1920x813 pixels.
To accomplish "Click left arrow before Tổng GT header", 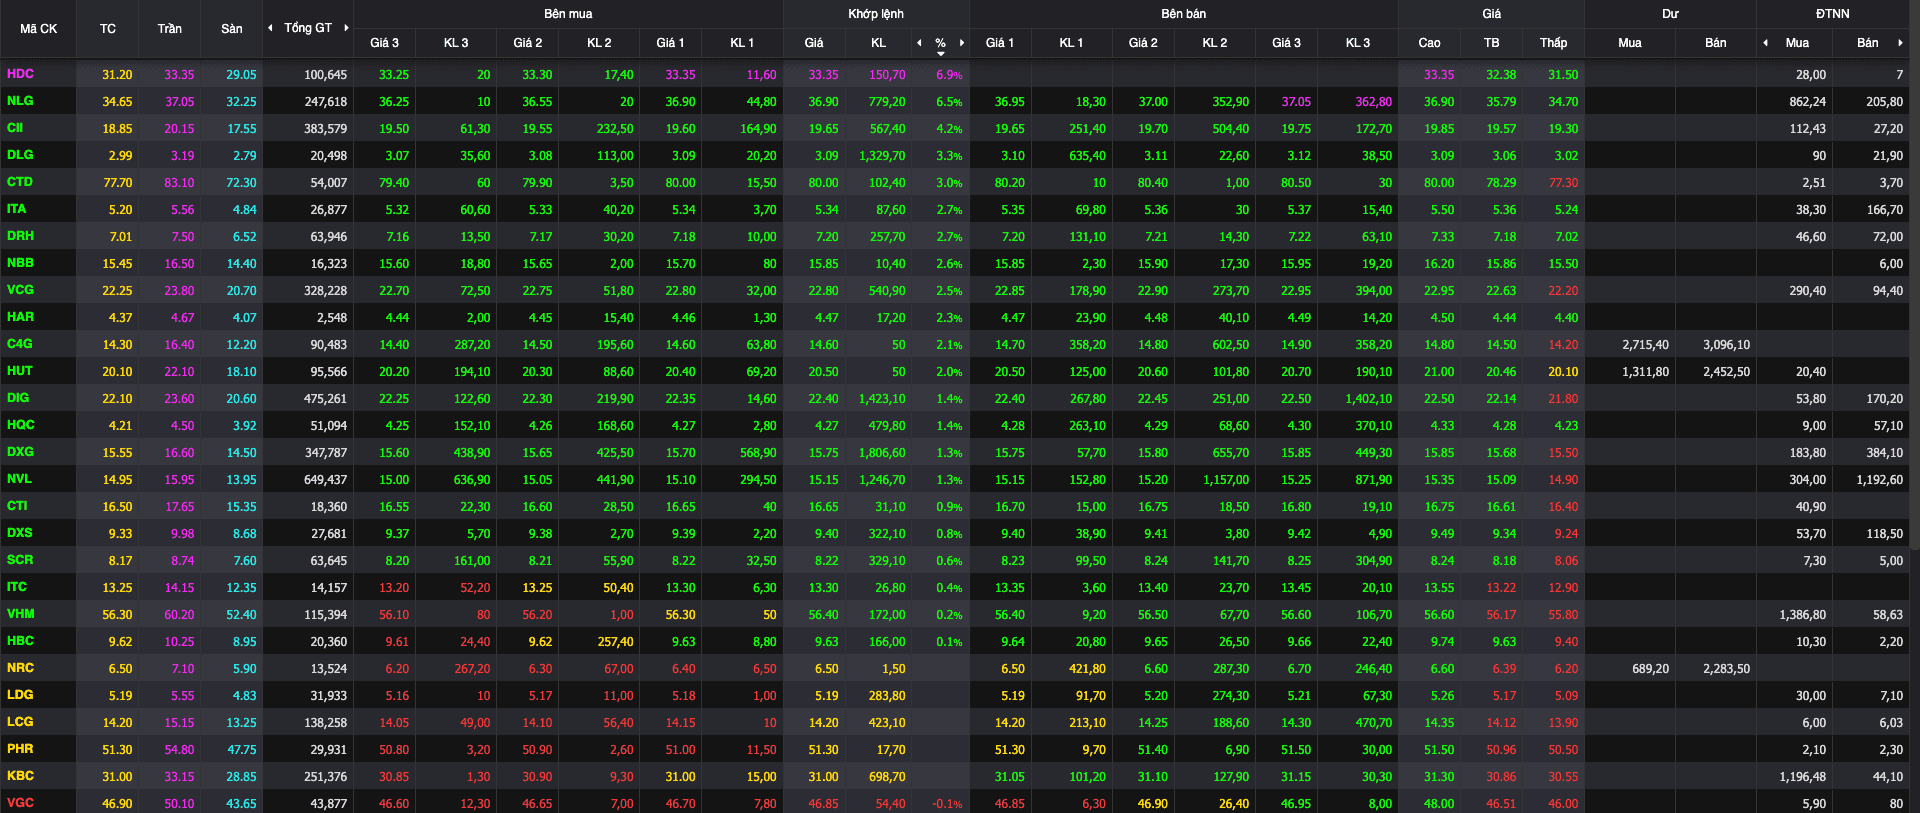I will click(x=270, y=28).
